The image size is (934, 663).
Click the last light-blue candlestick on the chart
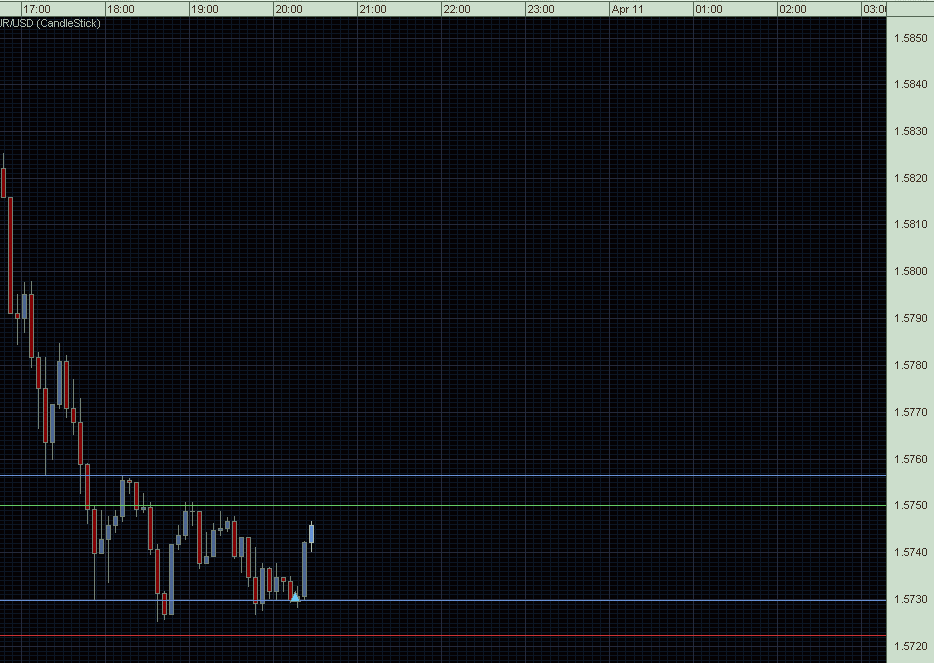(x=311, y=534)
